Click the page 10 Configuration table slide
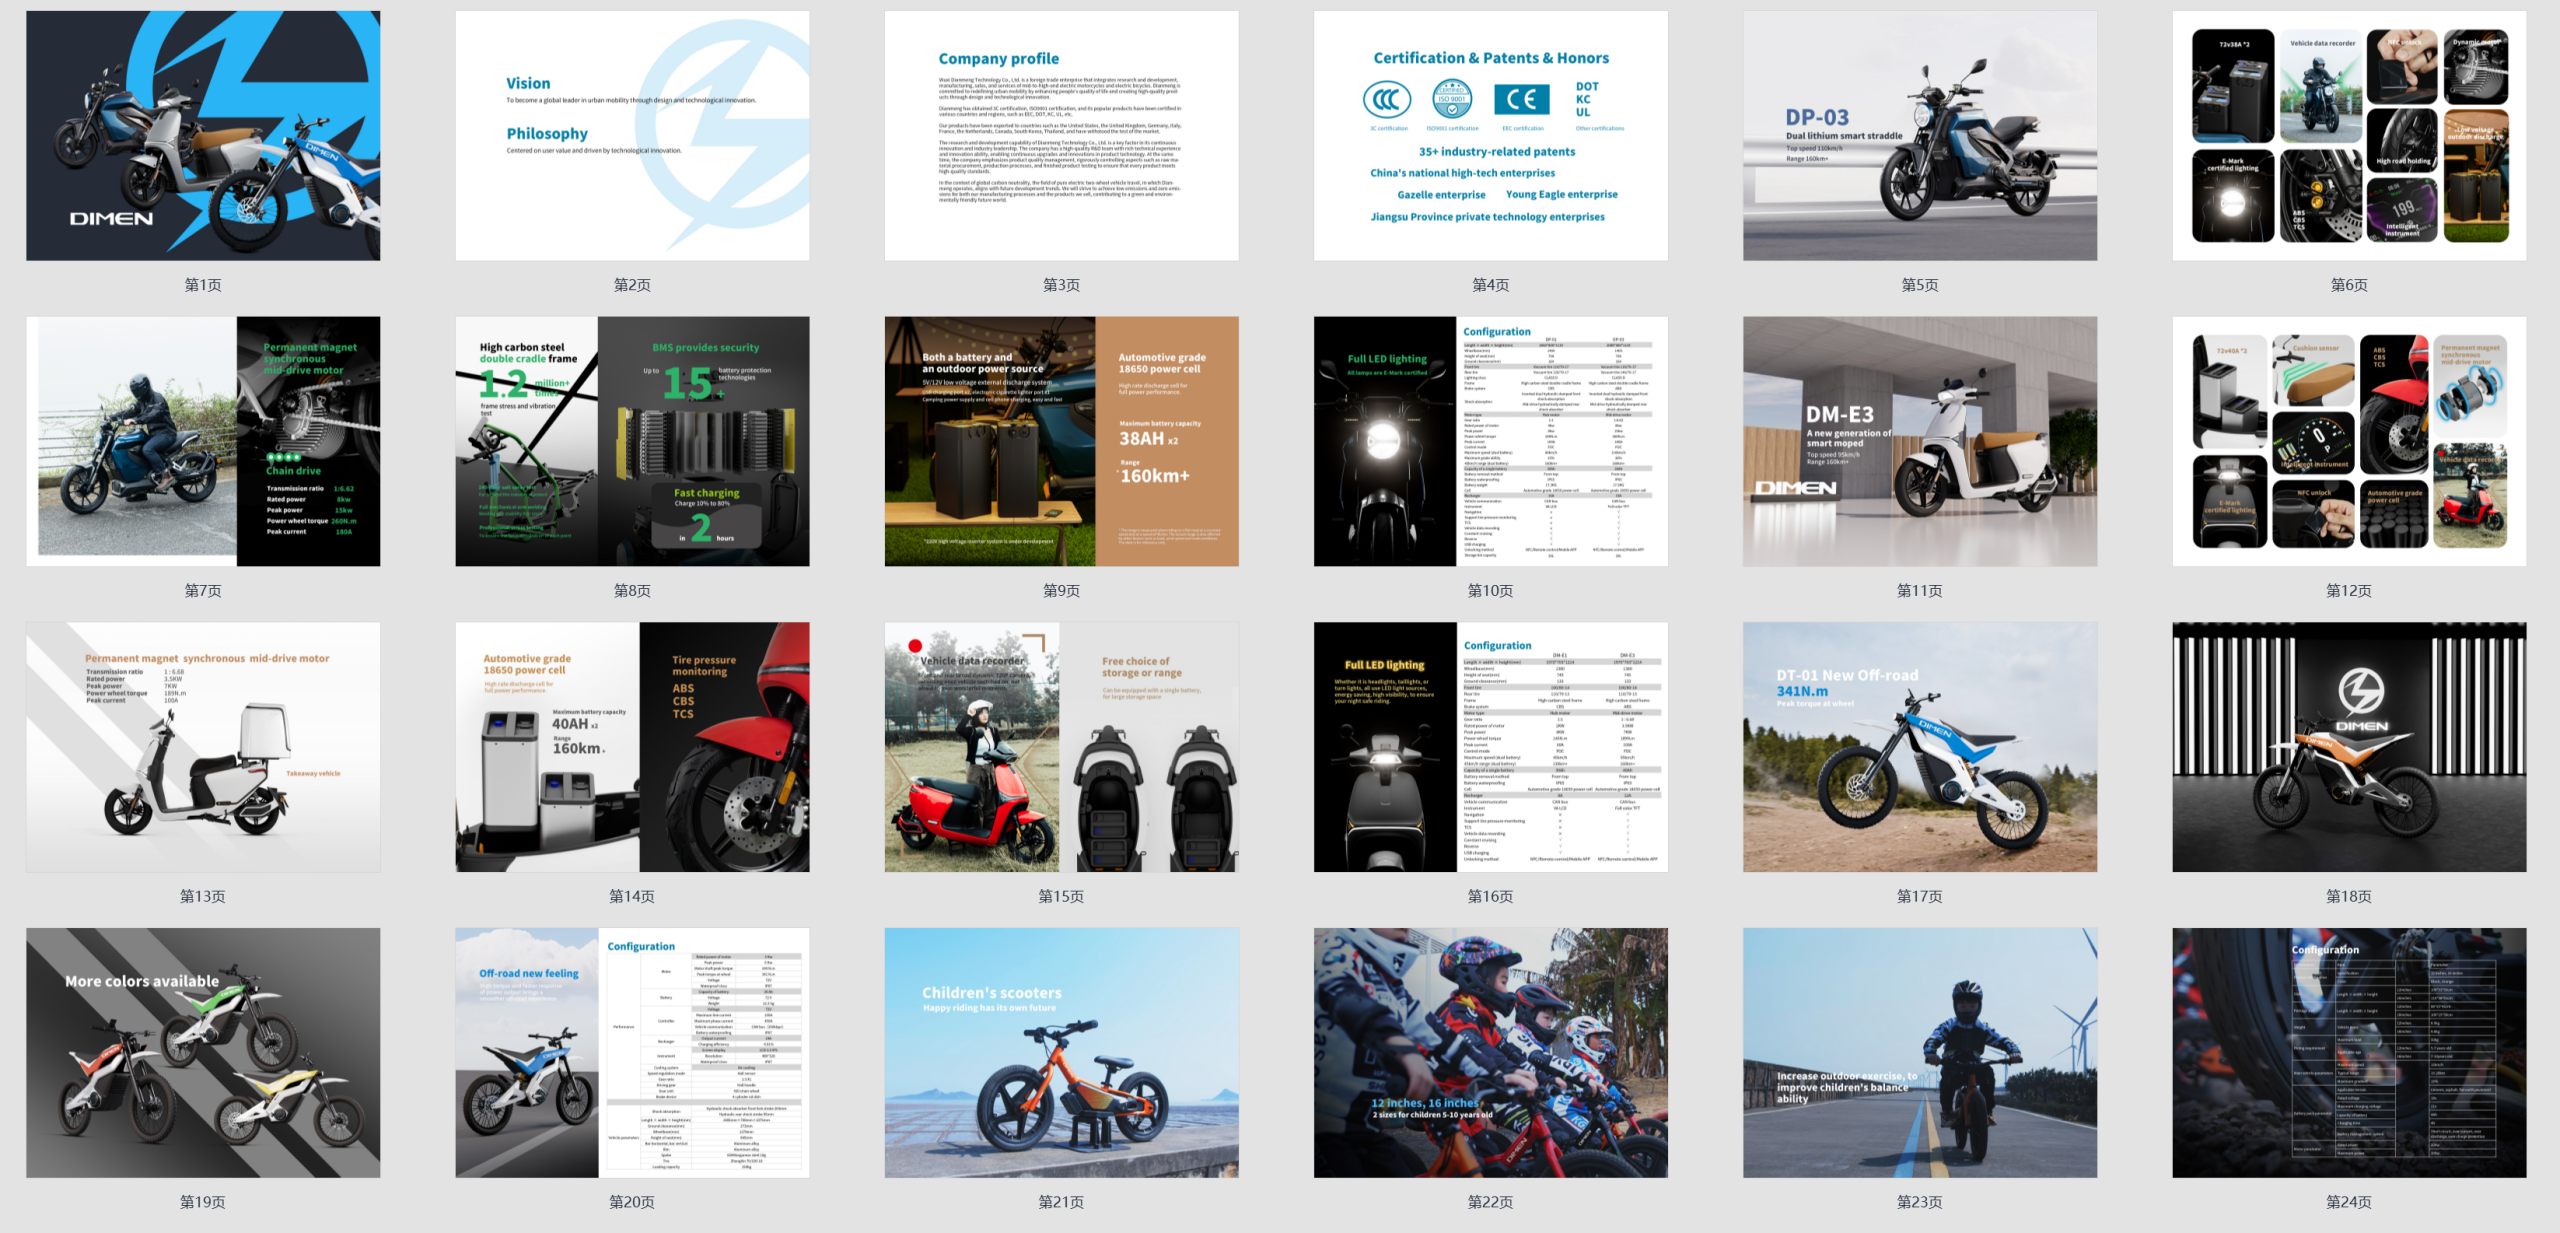The height and width of the screenshot is (1233, 2560). 1490,441
